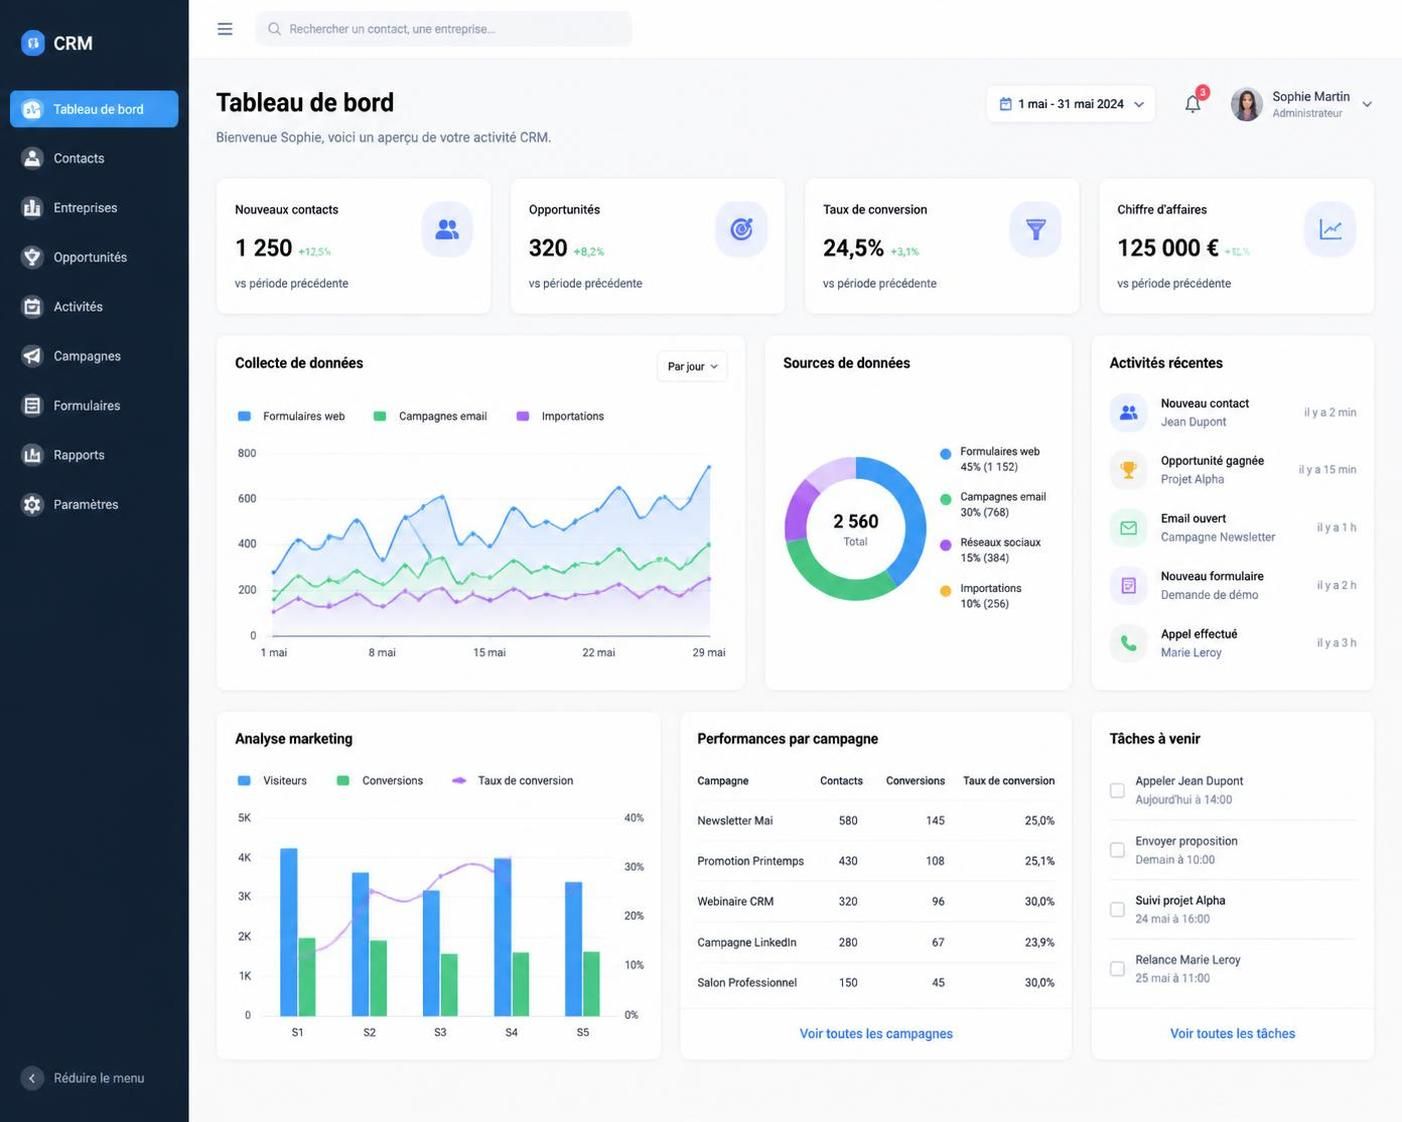The image size is (1402, 1122).
Task: Click the Newsletter Mai campaign row
Action: coord(876,820)
